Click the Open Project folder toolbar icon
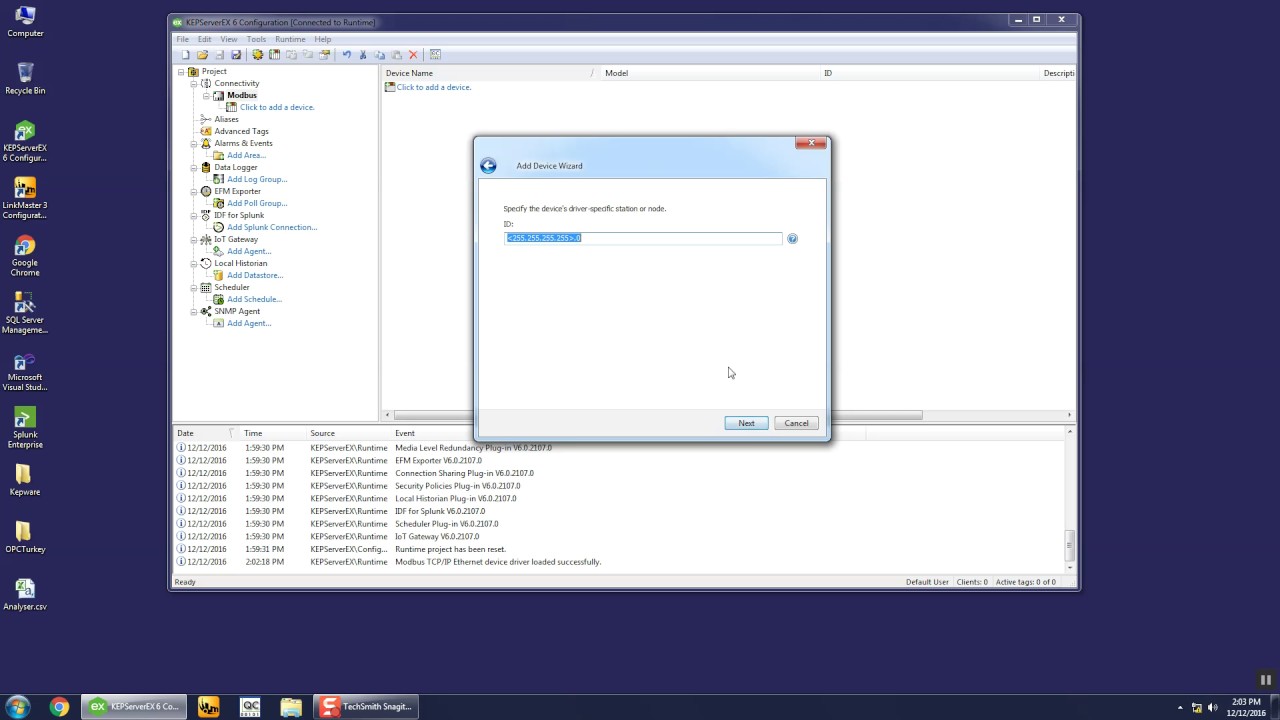 click(202, 55)
